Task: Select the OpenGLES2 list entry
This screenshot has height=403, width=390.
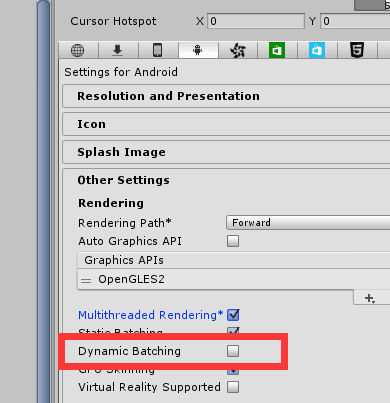Action: click(x=234, y=279)
